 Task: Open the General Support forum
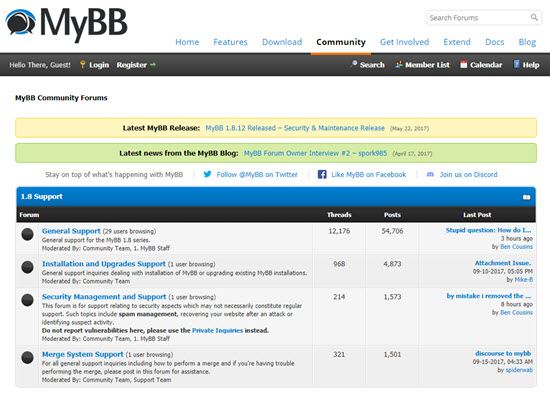(x=71, y=231)
